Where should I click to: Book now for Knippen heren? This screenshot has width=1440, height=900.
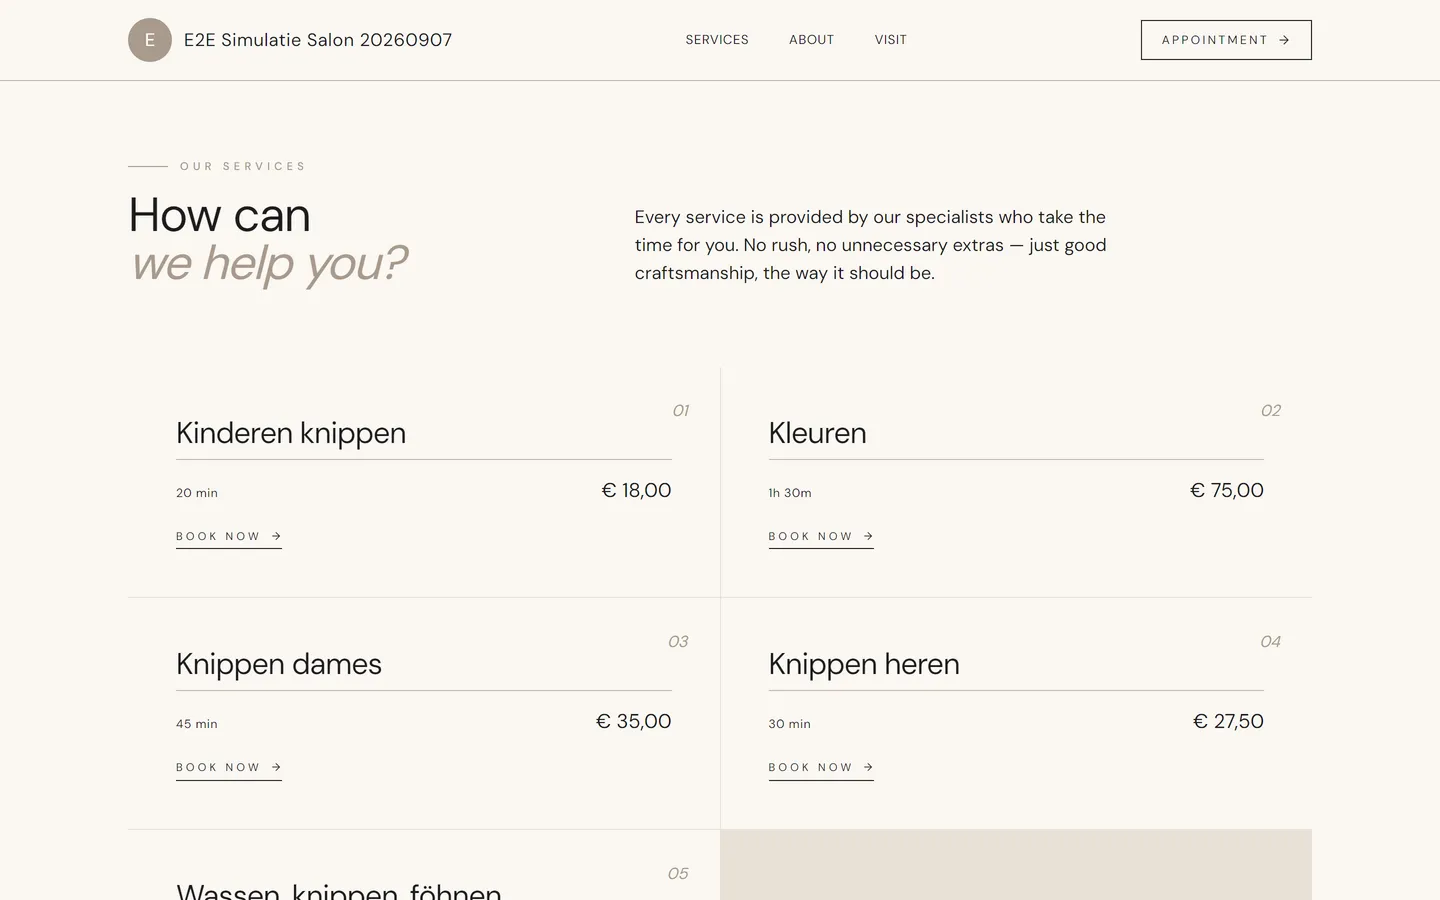pyautogui.click(x=821, y=768)
